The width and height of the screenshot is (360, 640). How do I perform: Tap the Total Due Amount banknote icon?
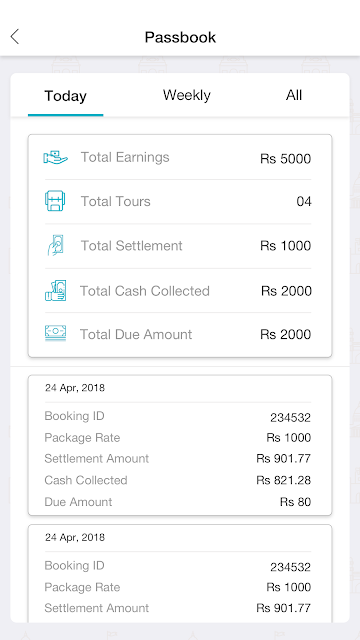click(55, 333)
